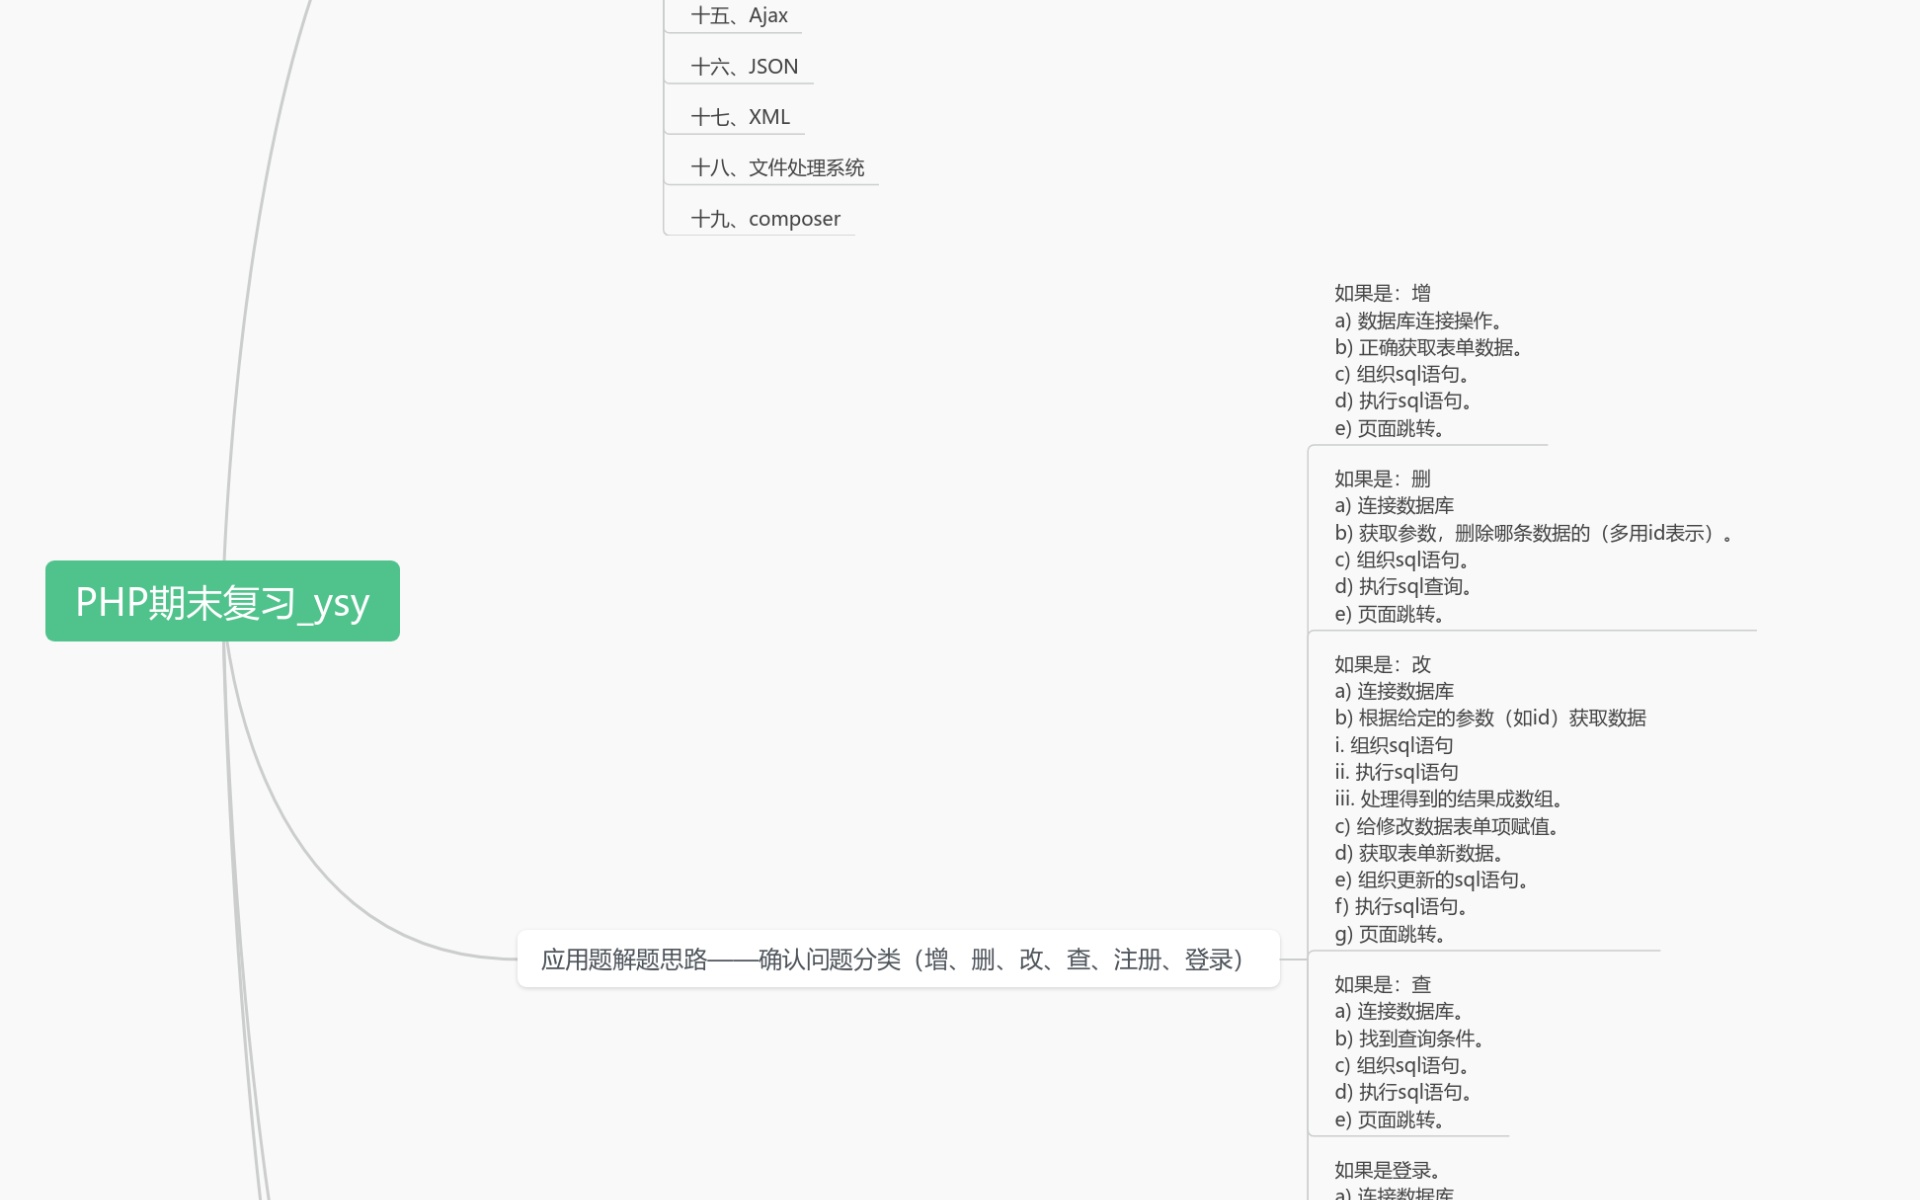Image resolution: width=1920 pixels, height=1200 pixels.
Task: Select 十八、文件处理系统 topic node
Action: pos(777,168)
